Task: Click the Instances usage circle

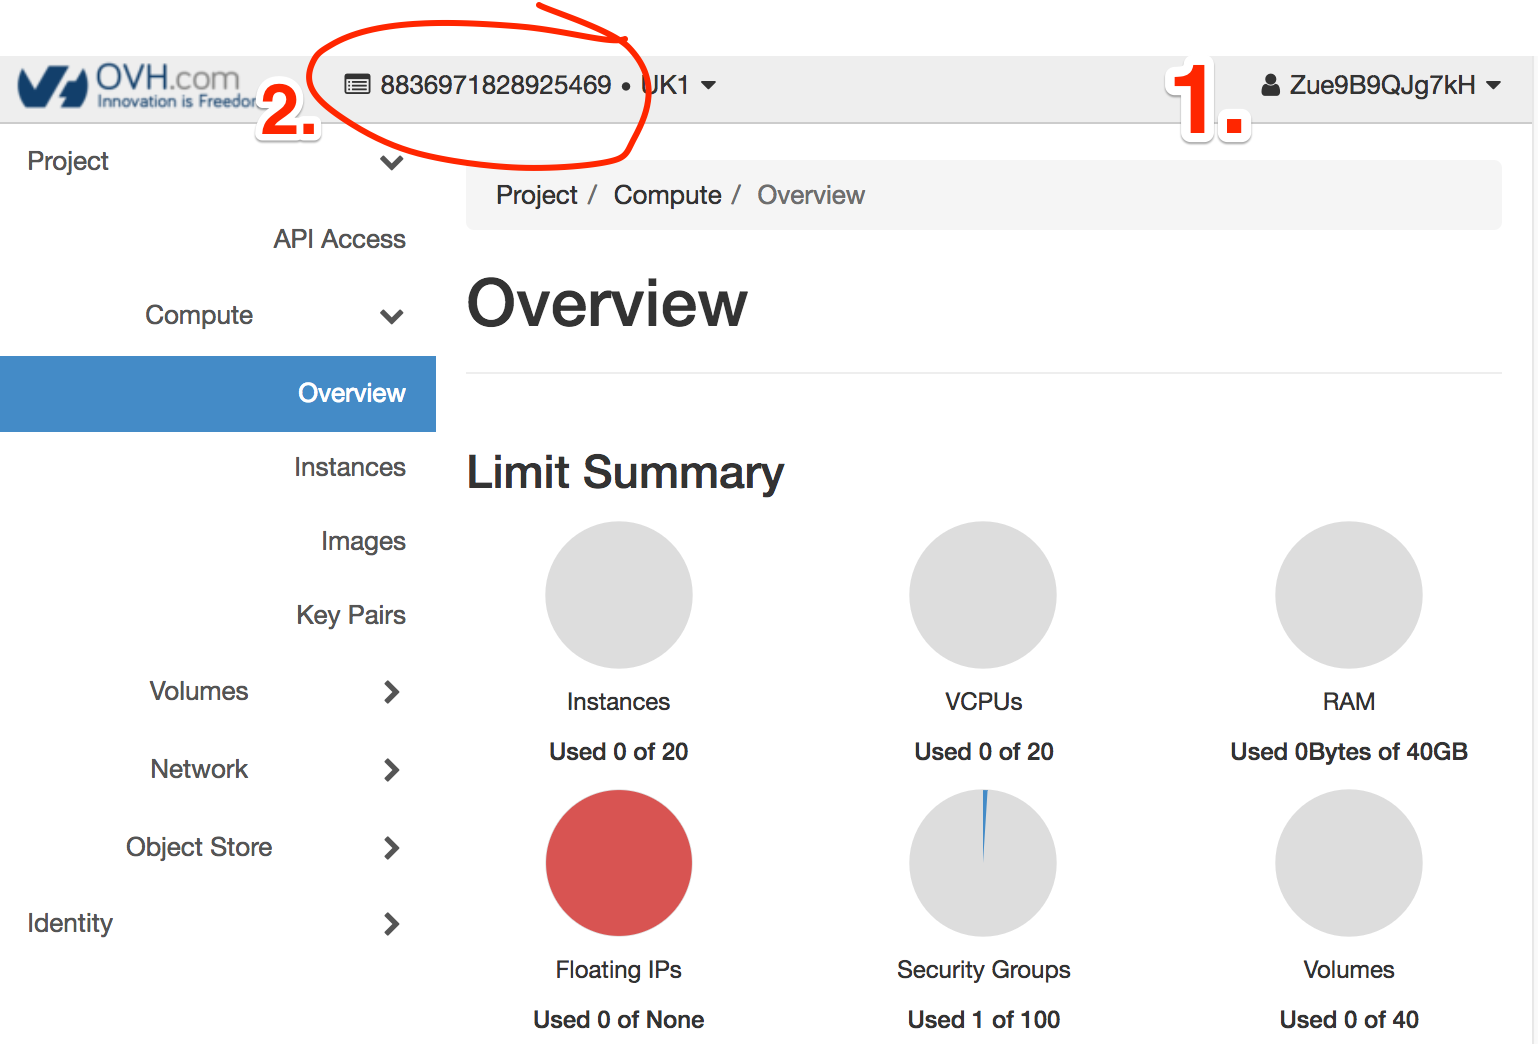Action: click(x=618, y=594)
